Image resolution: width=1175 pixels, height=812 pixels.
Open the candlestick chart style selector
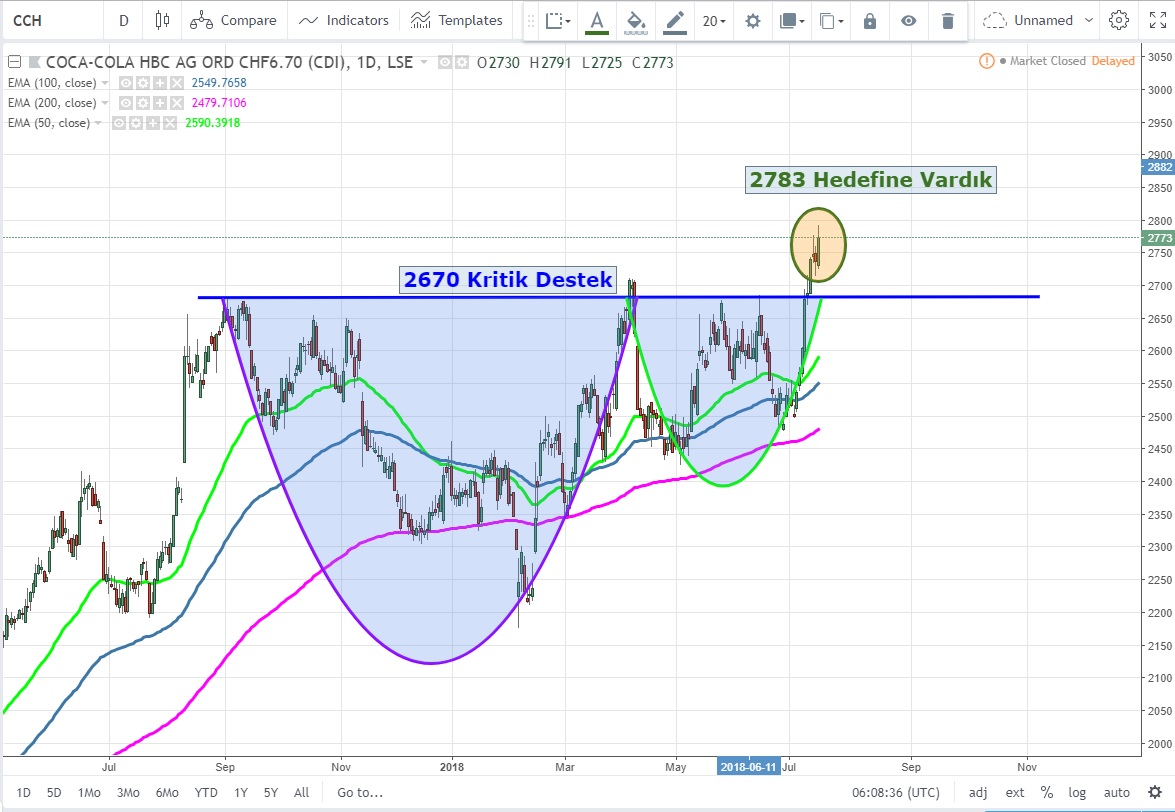(x=162, y=20)
